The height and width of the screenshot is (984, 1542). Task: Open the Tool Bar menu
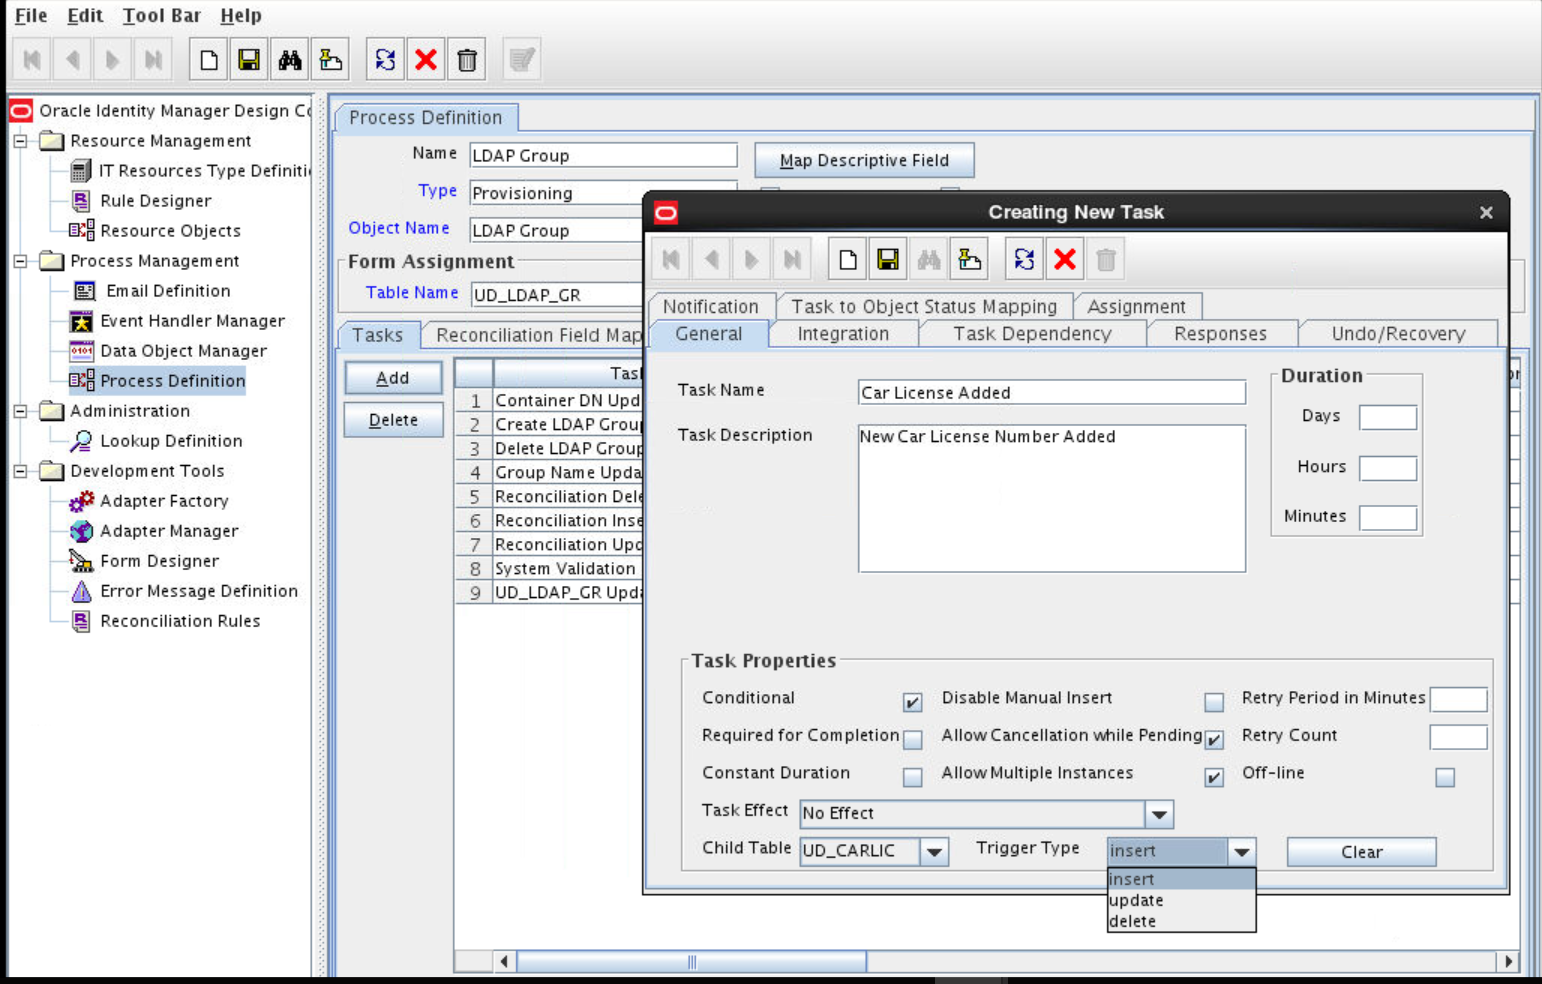point(162,16)
